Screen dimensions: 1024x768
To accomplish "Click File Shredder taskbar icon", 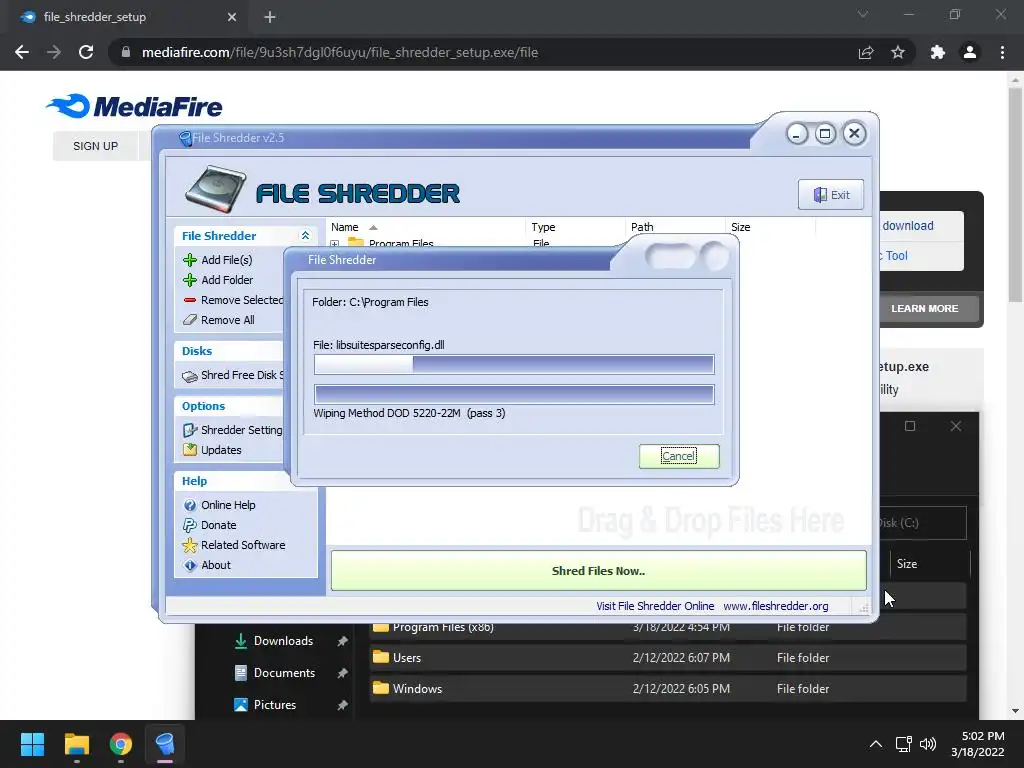I will point(165,744).
